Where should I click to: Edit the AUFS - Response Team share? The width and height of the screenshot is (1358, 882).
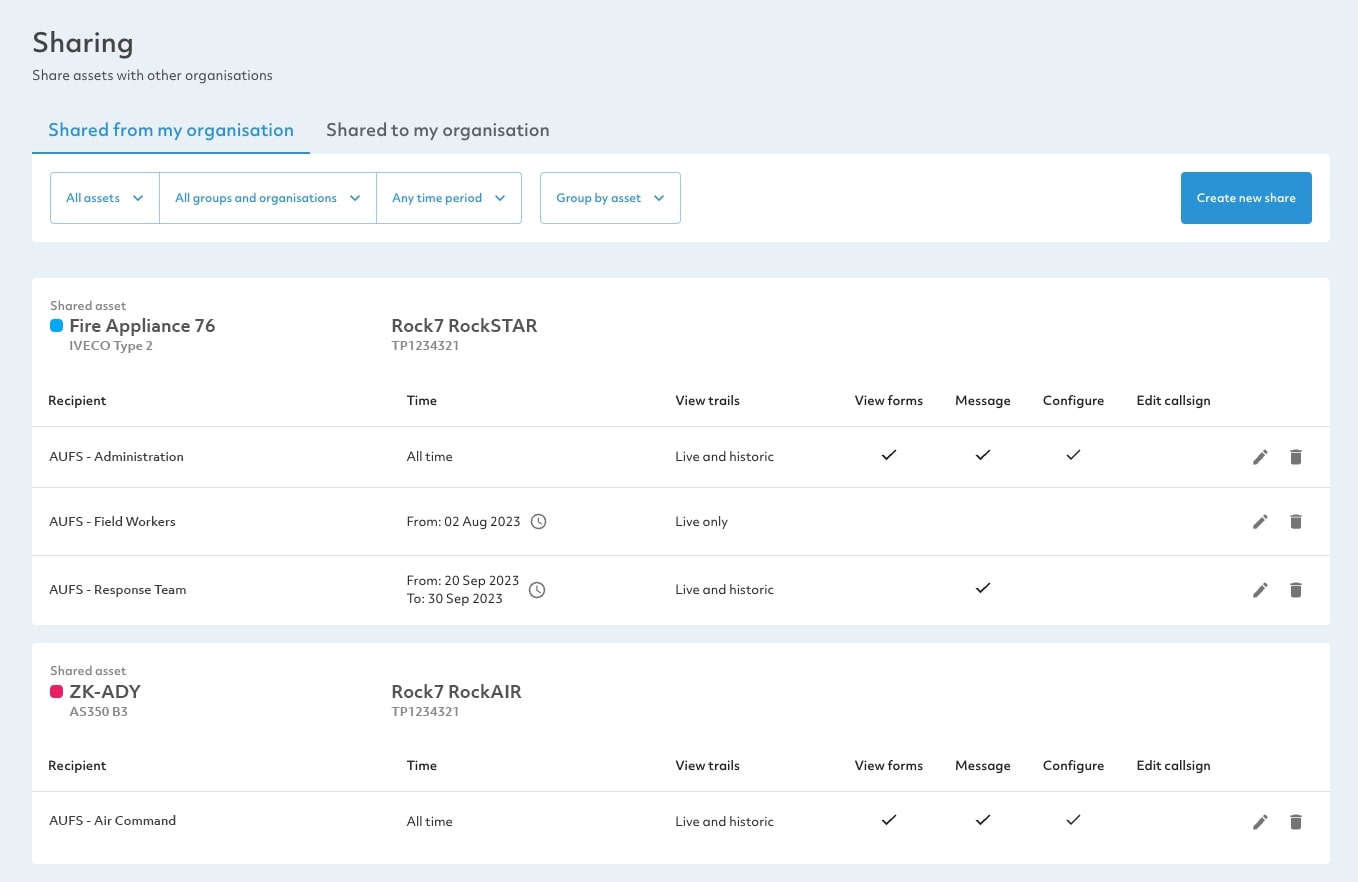pyautogui.click(x=1260, y=590)
